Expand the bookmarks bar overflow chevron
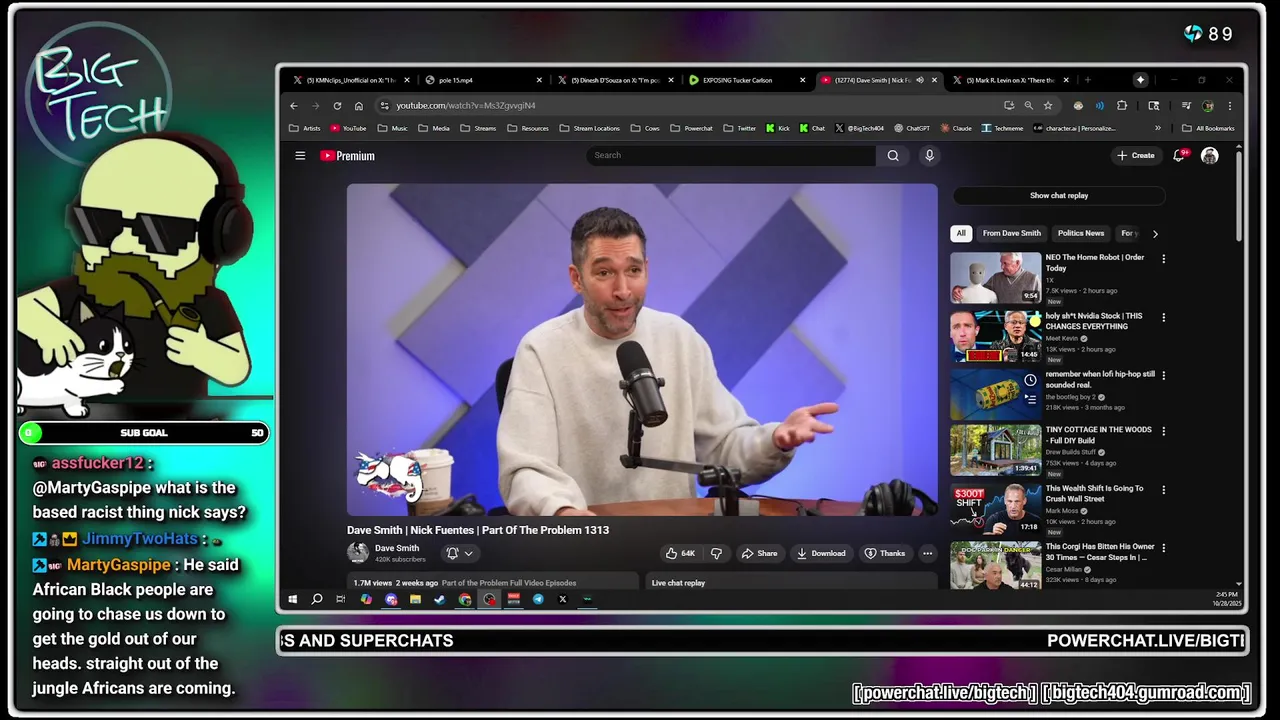The width and height of the screenshot is (1280, 720). pos(1158,128)
